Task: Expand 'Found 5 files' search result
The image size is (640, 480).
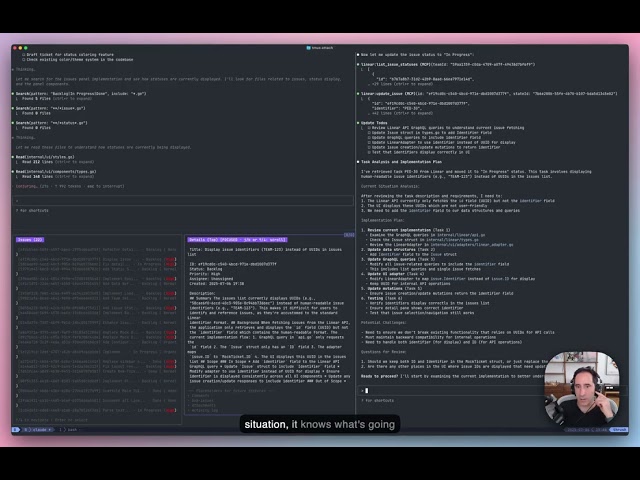Action: [57, 98]
